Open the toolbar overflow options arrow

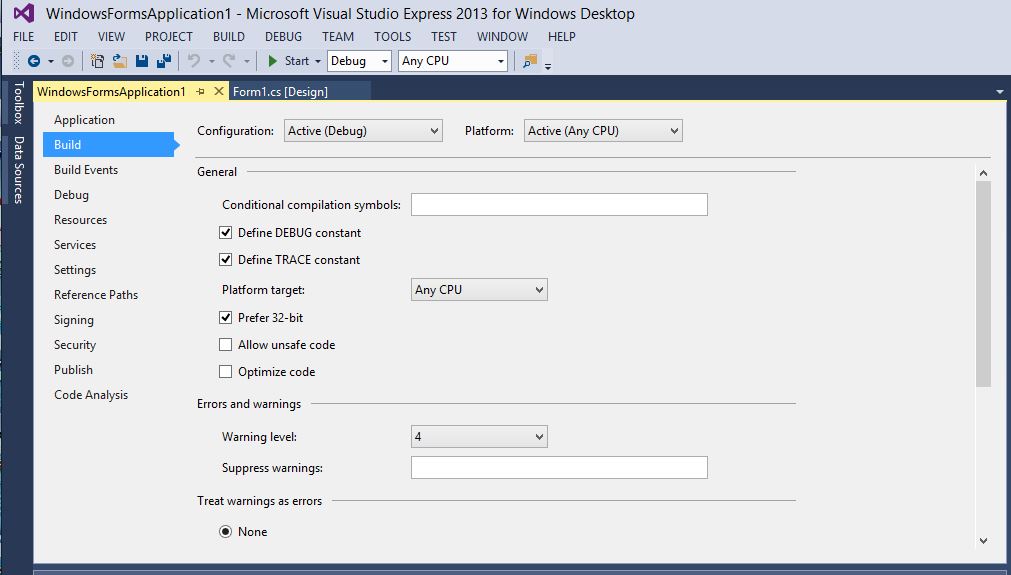[x=548, y=65]
